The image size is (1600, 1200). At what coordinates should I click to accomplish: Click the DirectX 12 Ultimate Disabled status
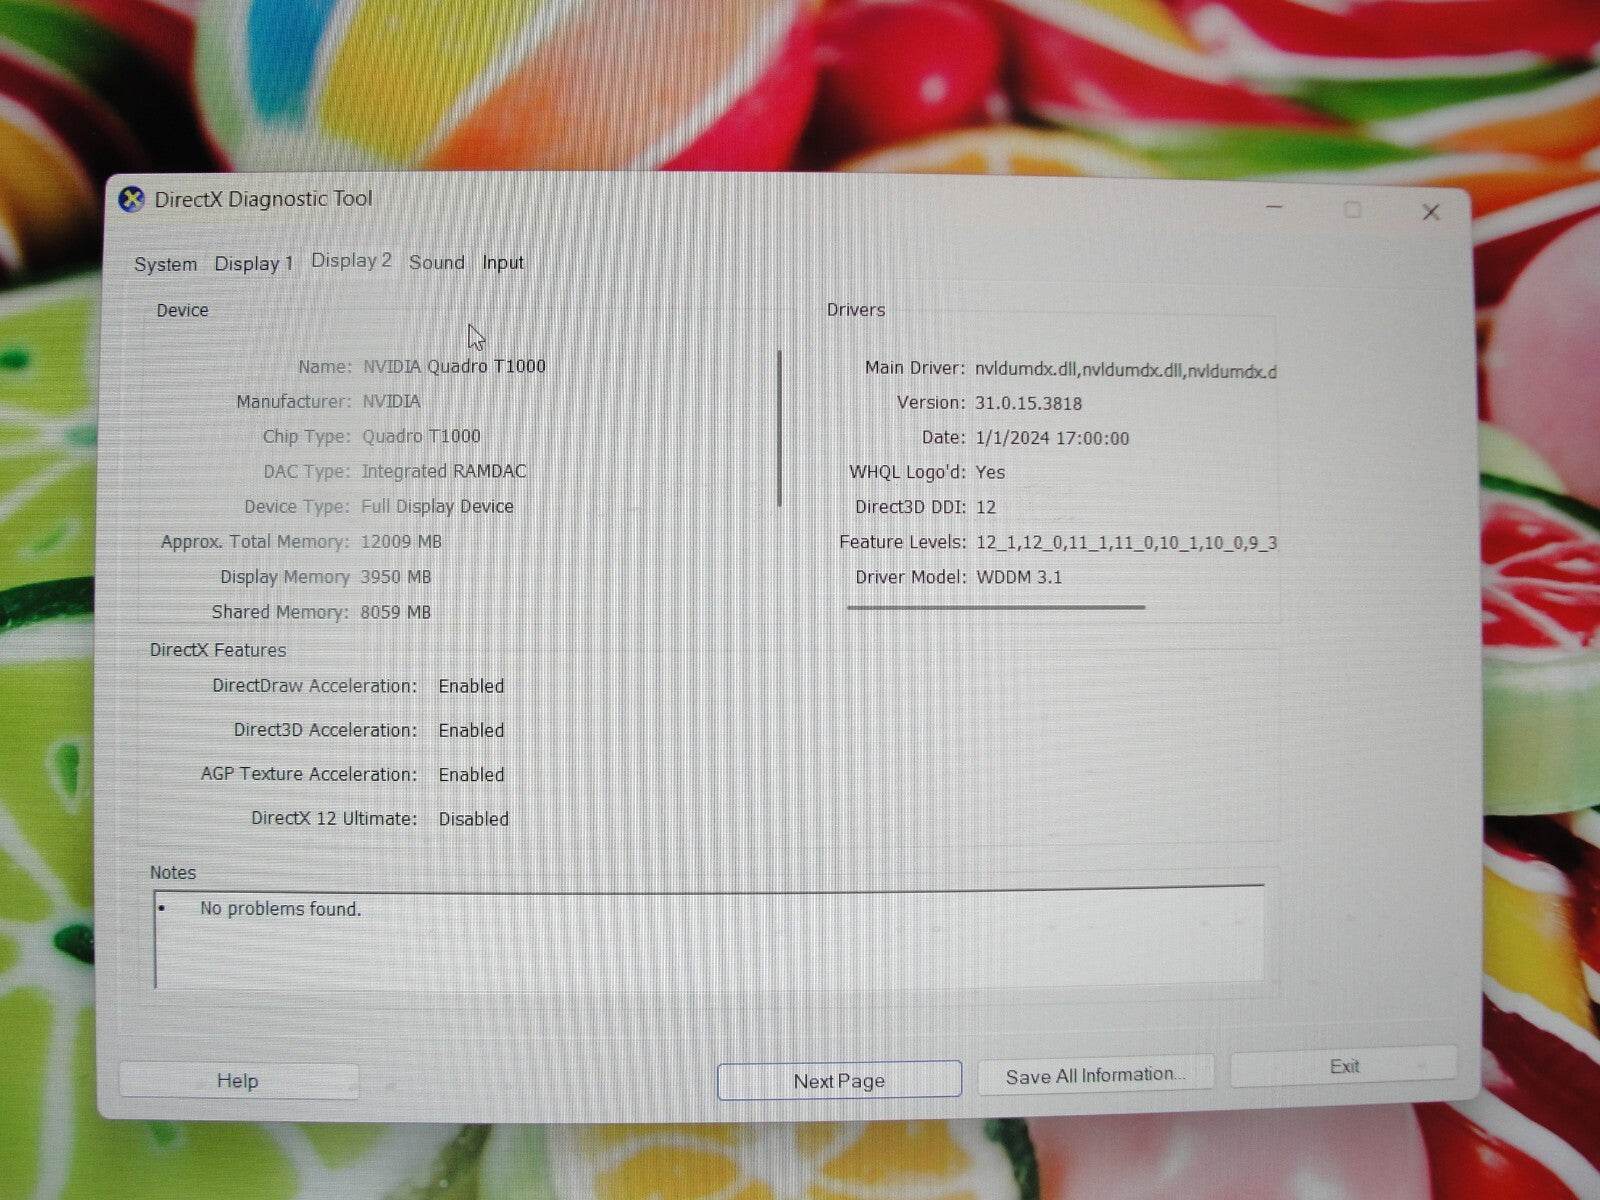(x=474, y=818)
